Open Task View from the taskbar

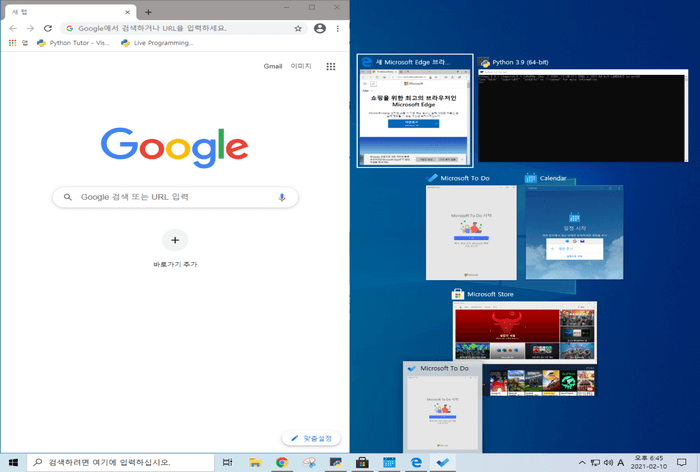click(228, 463)
